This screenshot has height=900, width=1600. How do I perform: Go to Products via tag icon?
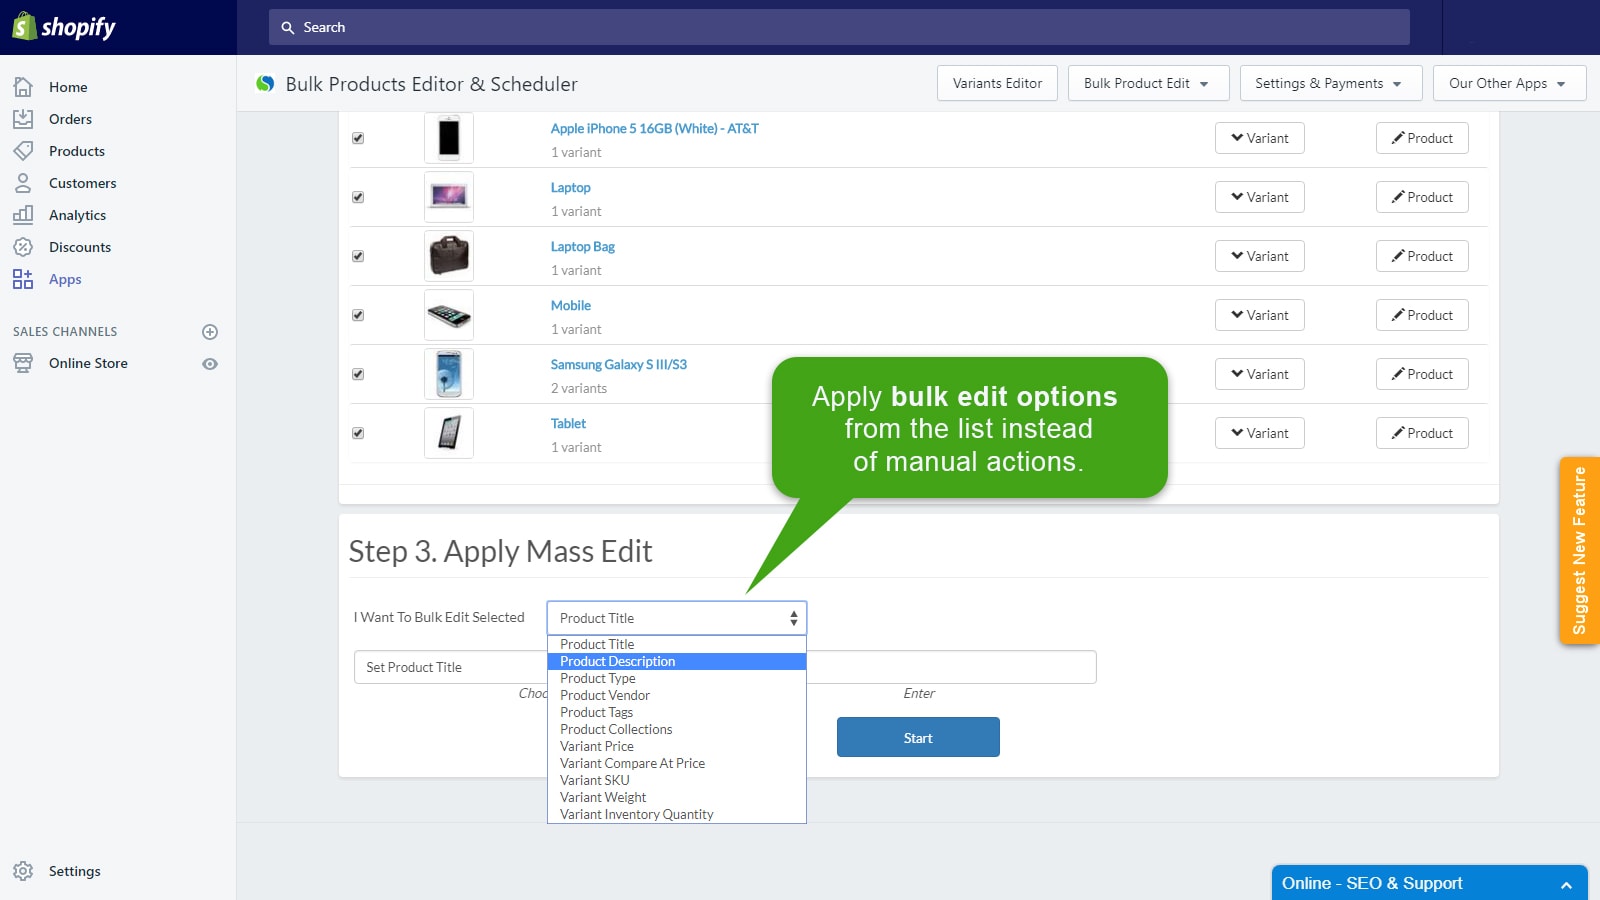23,151
